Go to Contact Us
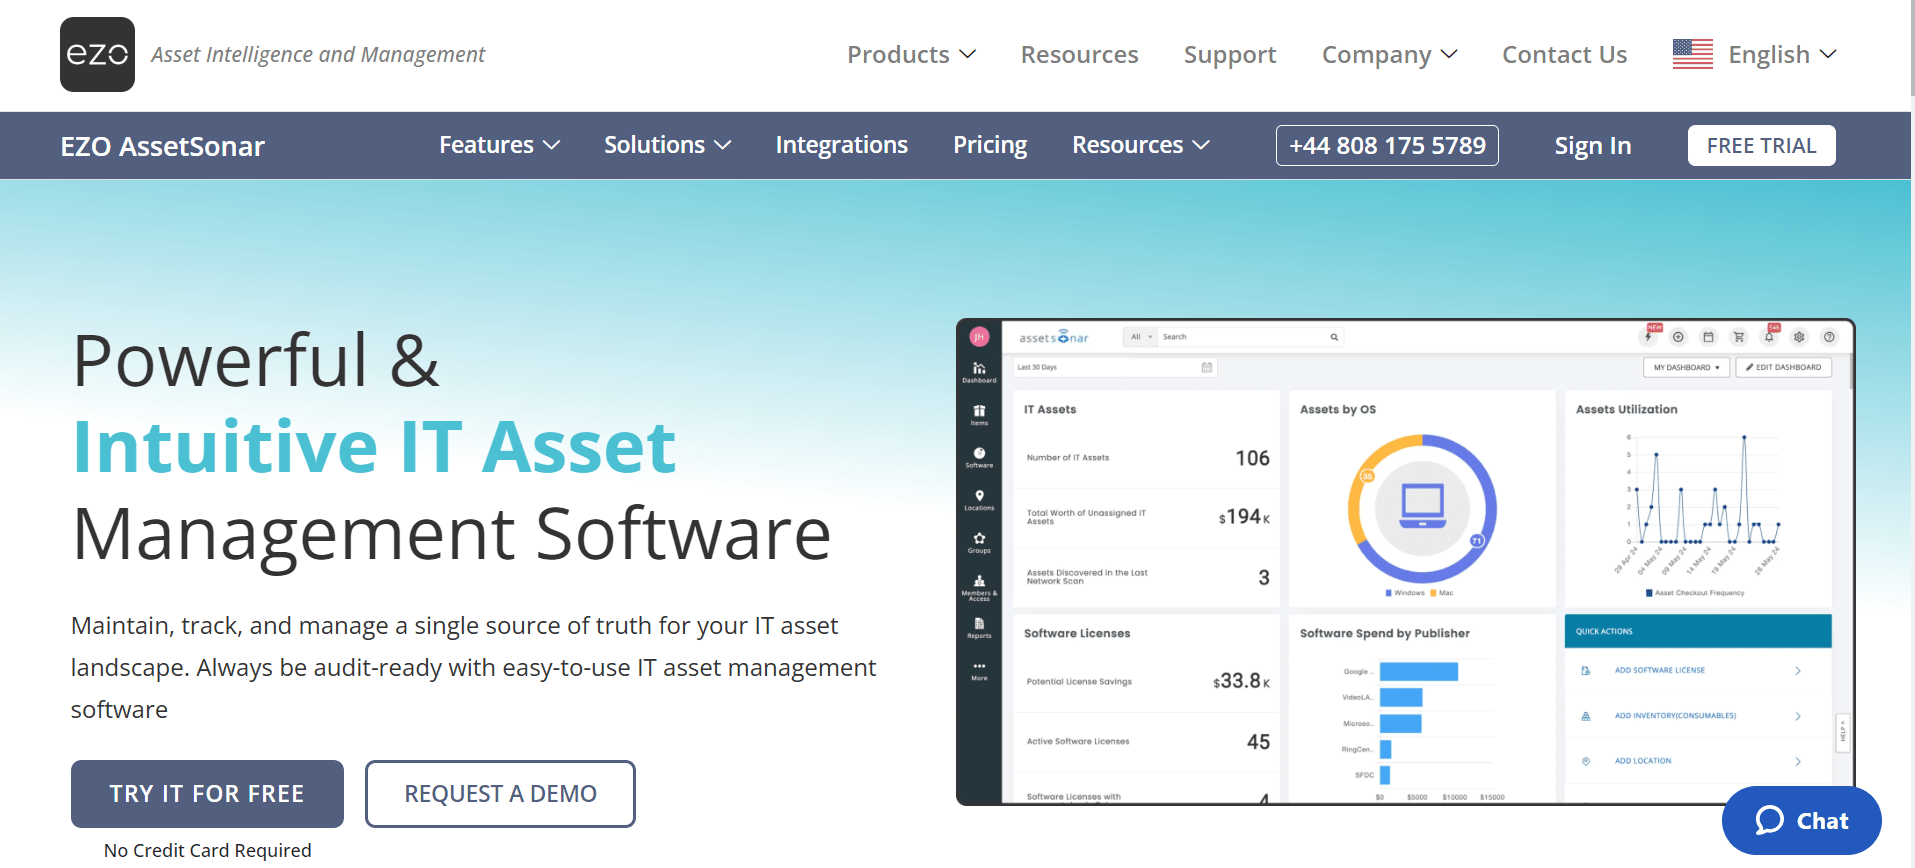 (x=1564, y=54)
